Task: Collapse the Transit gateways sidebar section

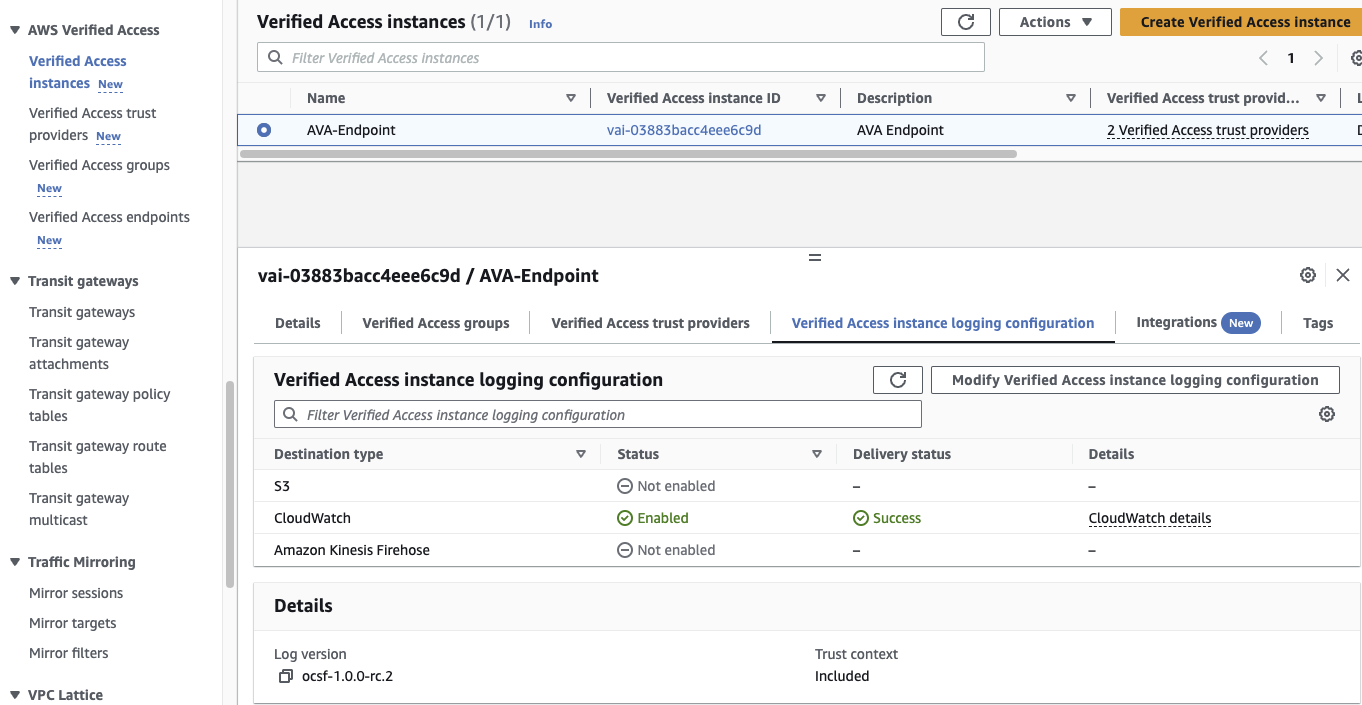Action: [15, 281]
